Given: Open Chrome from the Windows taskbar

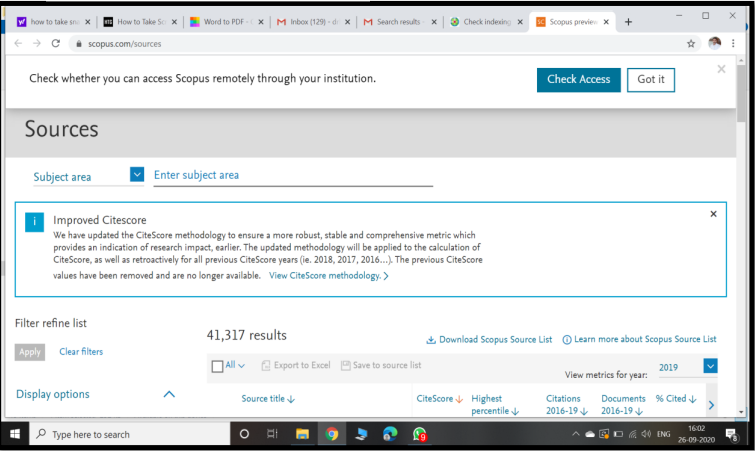Looking at the screenshot, I should (331, 435).
